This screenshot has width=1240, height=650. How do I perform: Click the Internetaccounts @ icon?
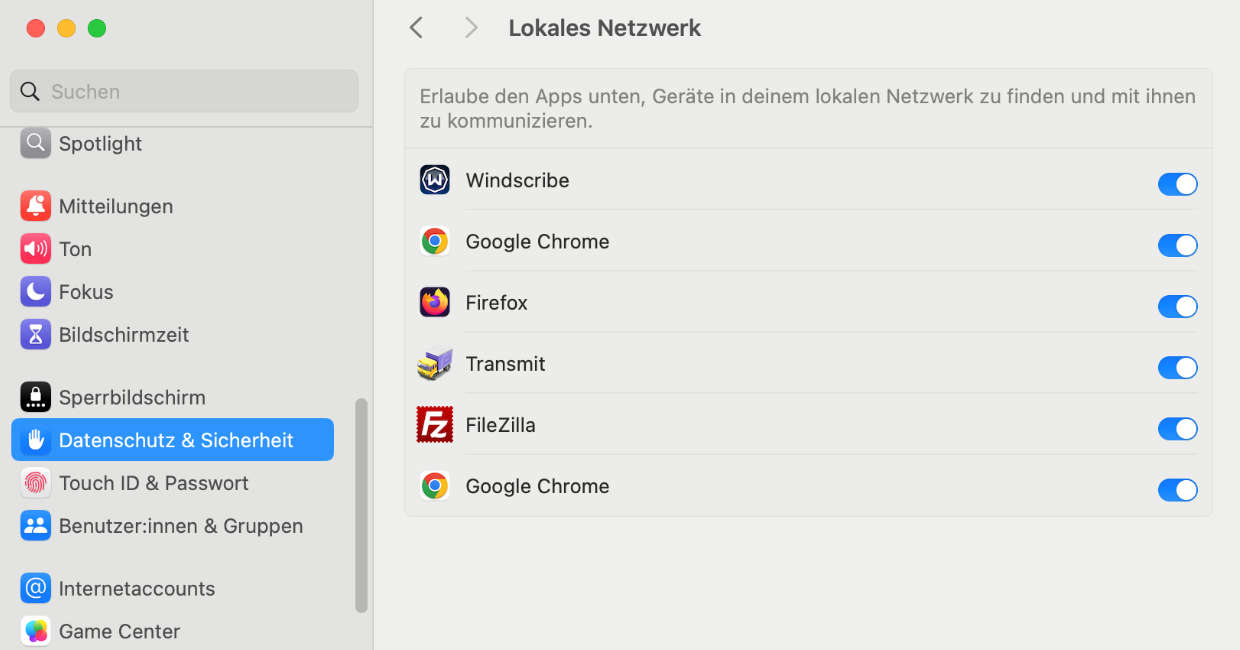(x=35, y=589)
